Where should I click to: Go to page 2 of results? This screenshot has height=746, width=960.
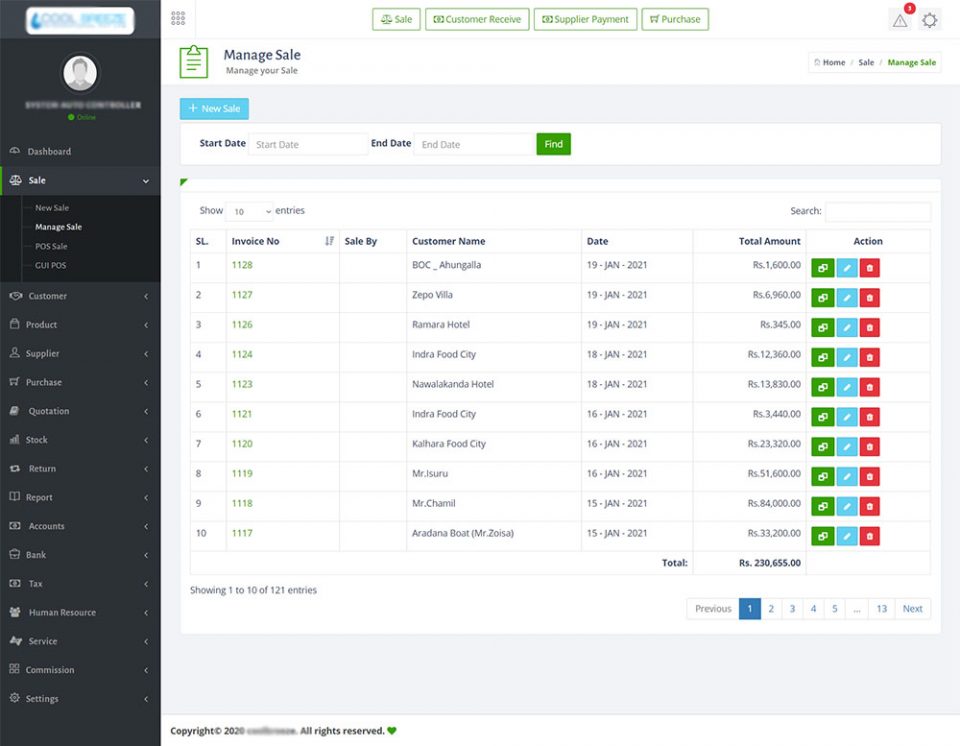point(771,608)
